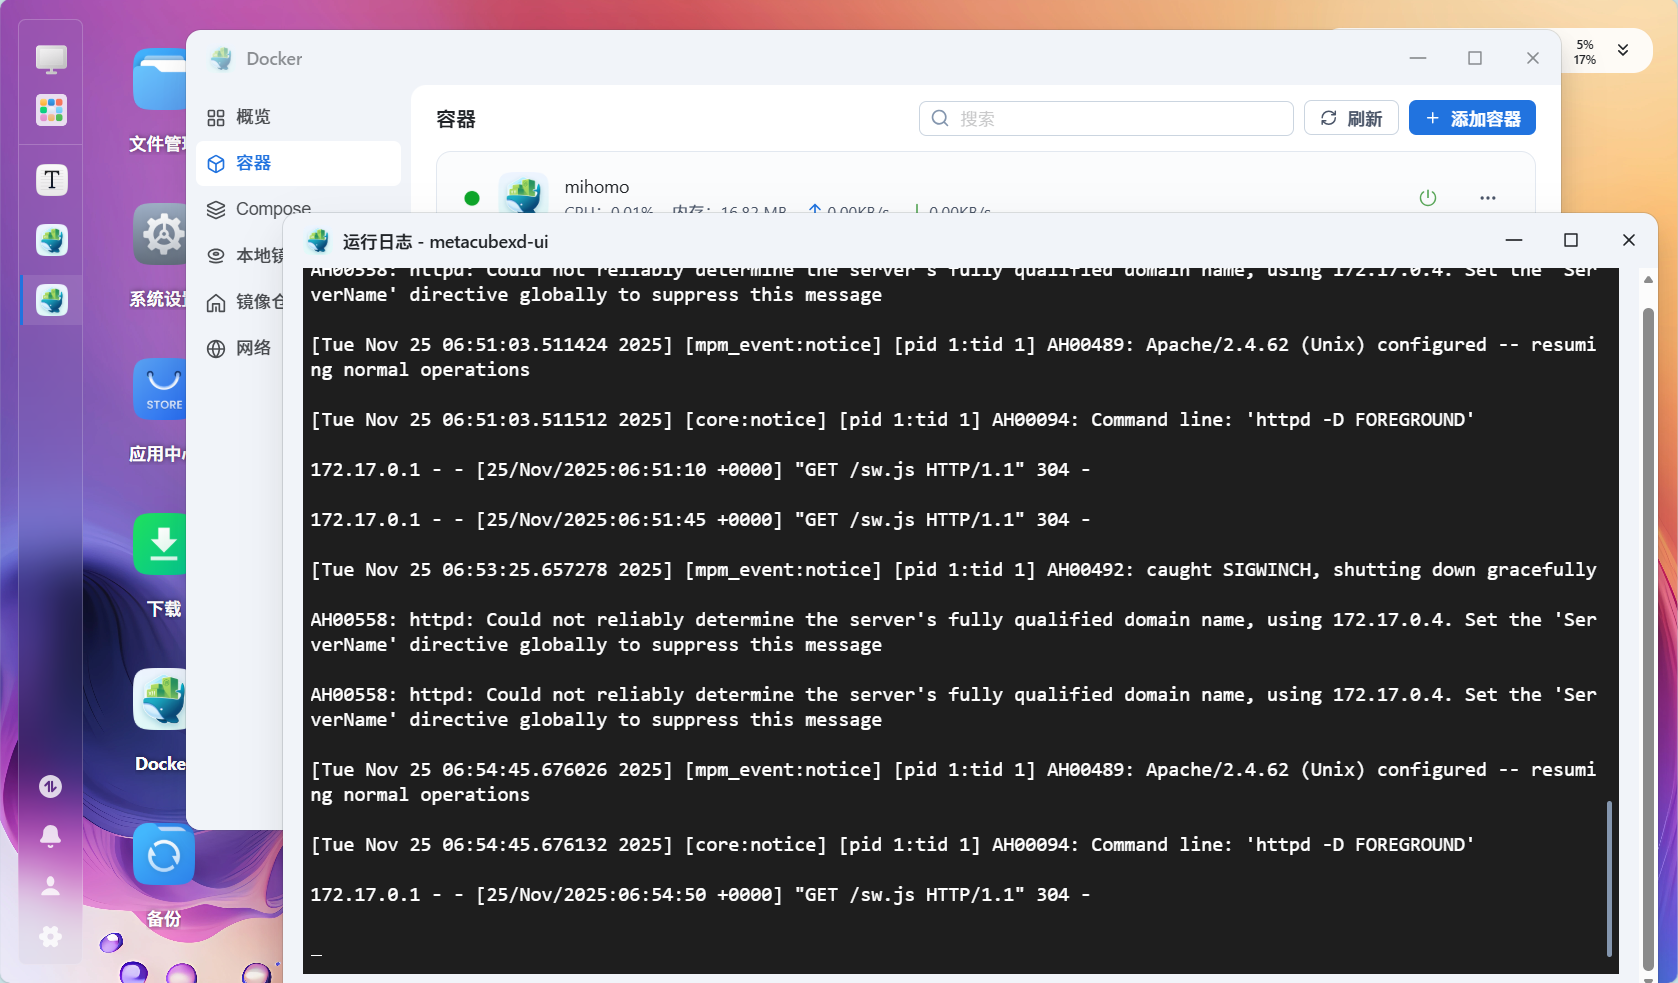Click the show-desktop monitor icon in dock
This screenshot has height=983, width=1678.
(52, 59)
